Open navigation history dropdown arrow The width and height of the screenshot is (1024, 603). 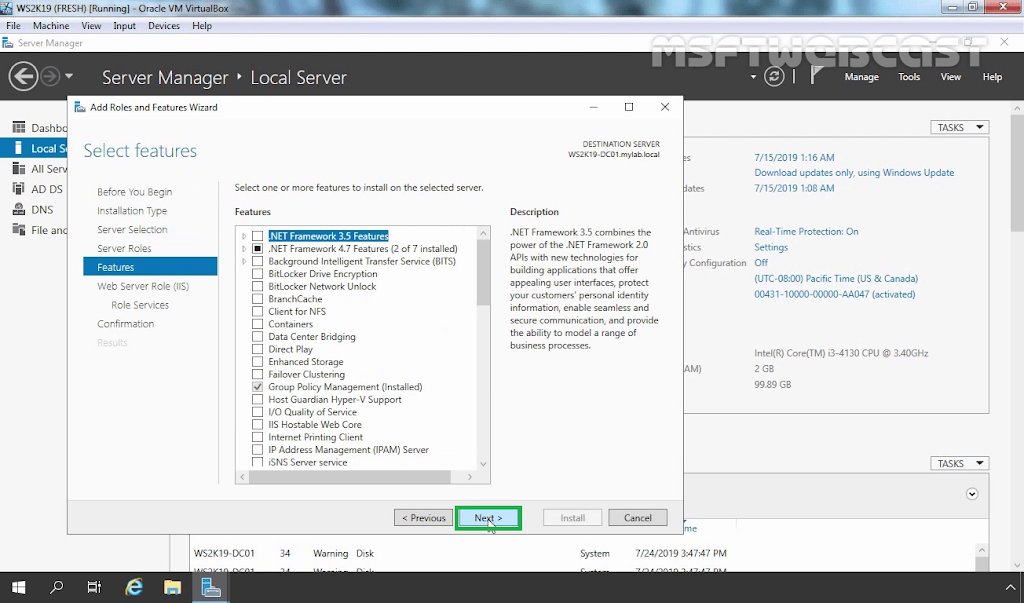coord(69,76)
